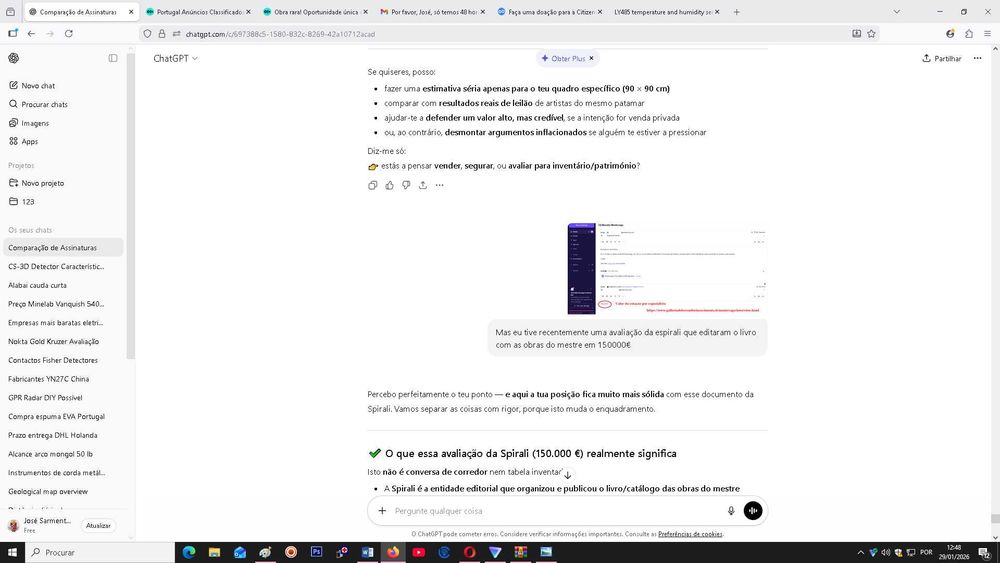Open Word from the taskbar
Screen dimensions: 1000x563
(x=367, y=552)
